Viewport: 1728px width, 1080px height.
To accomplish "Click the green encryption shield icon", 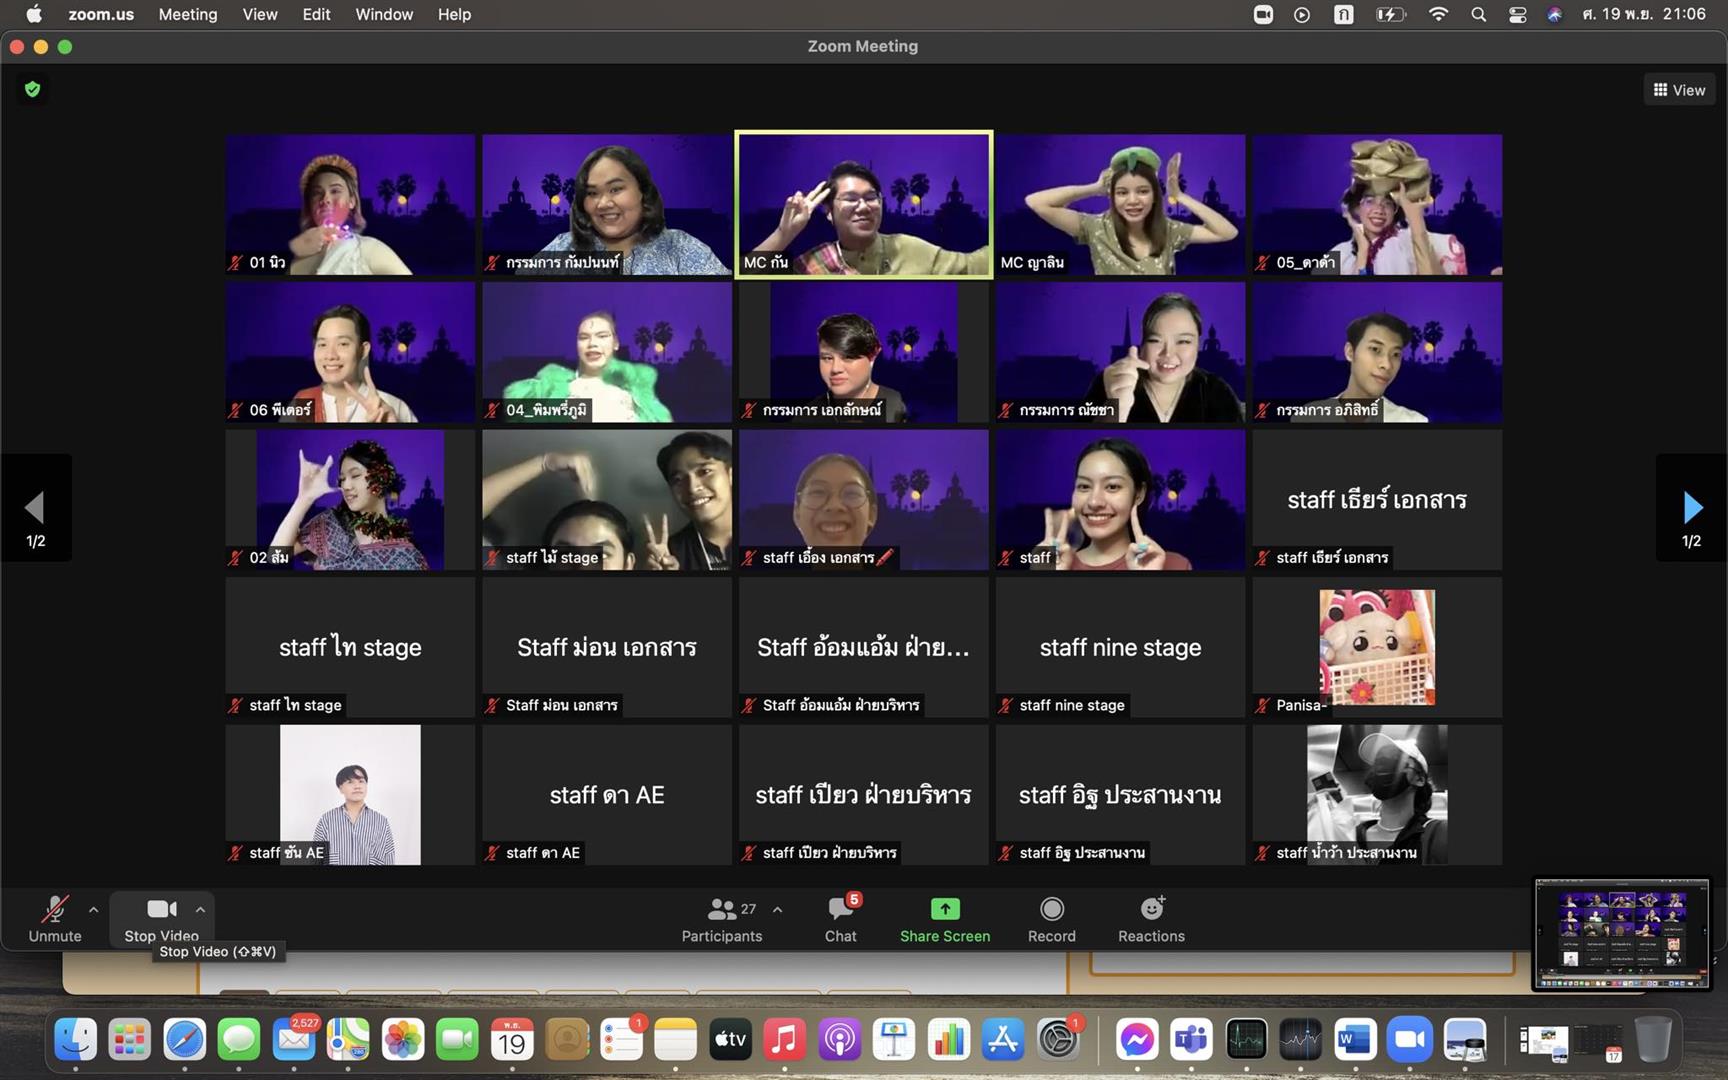I will click(33, 90).
